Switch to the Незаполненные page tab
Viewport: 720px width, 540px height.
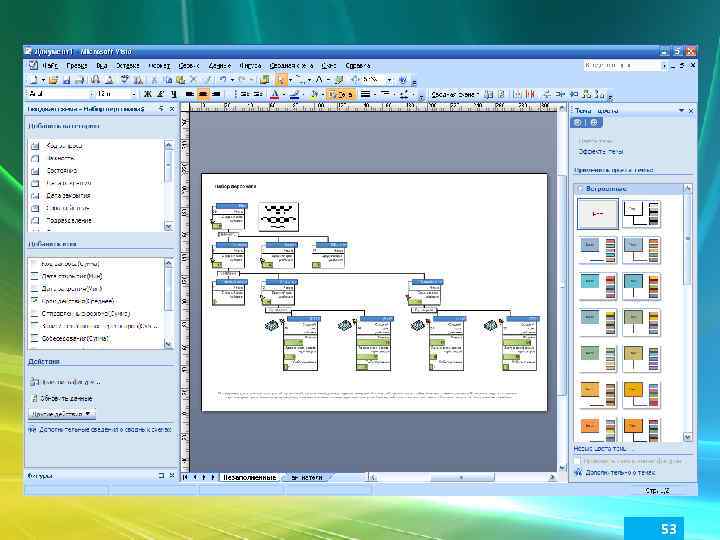click(x=249, y=478)
